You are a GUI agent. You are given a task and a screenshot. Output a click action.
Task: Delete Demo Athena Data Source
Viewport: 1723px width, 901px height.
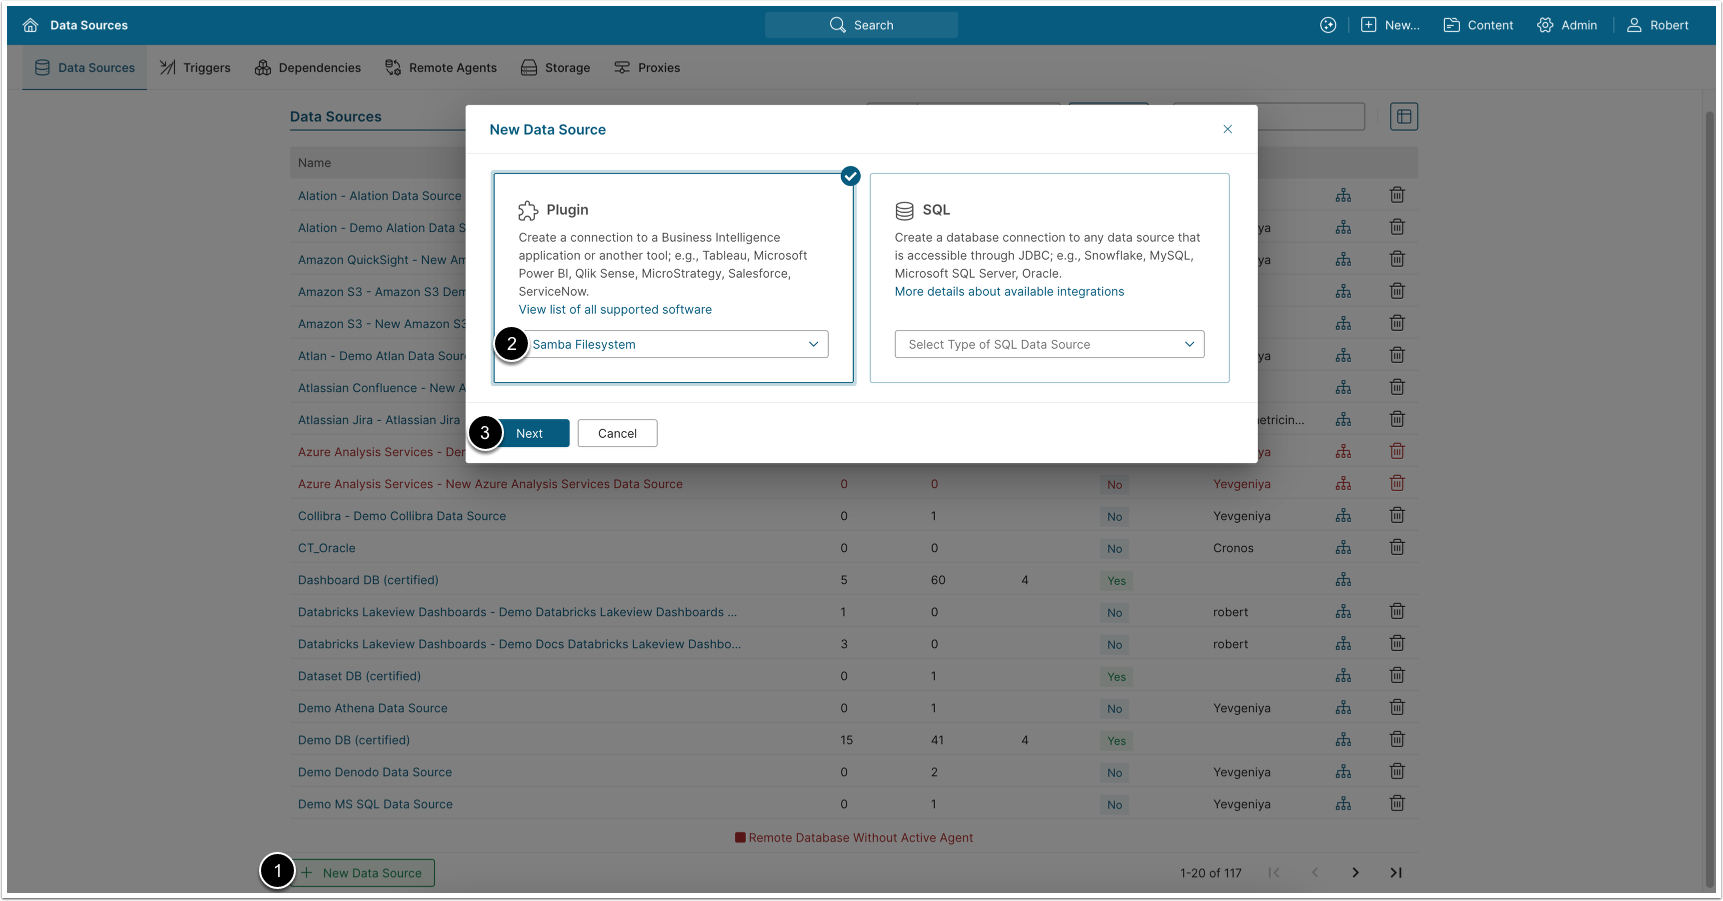1397,707
